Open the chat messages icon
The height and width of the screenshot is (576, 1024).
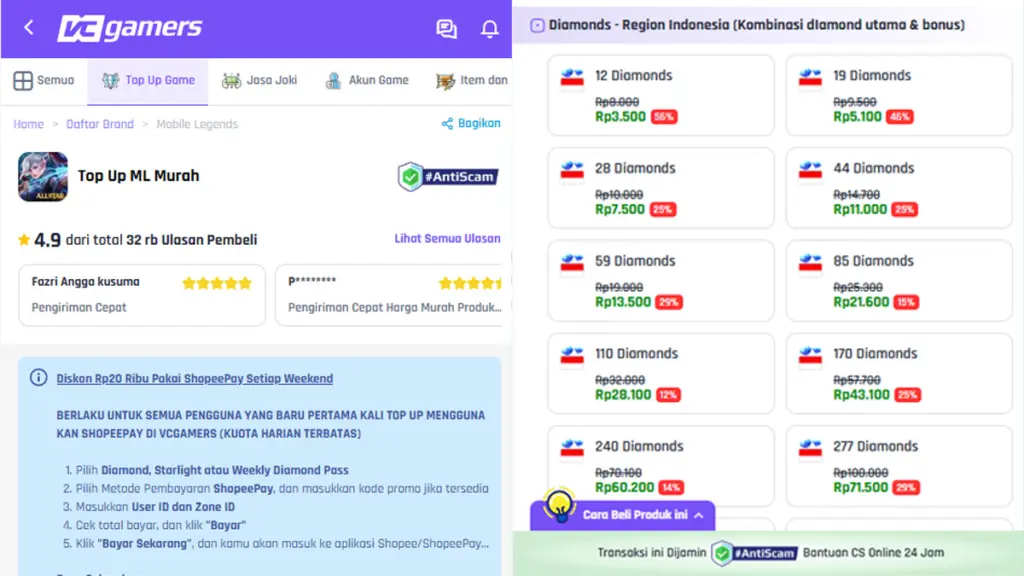447,29
